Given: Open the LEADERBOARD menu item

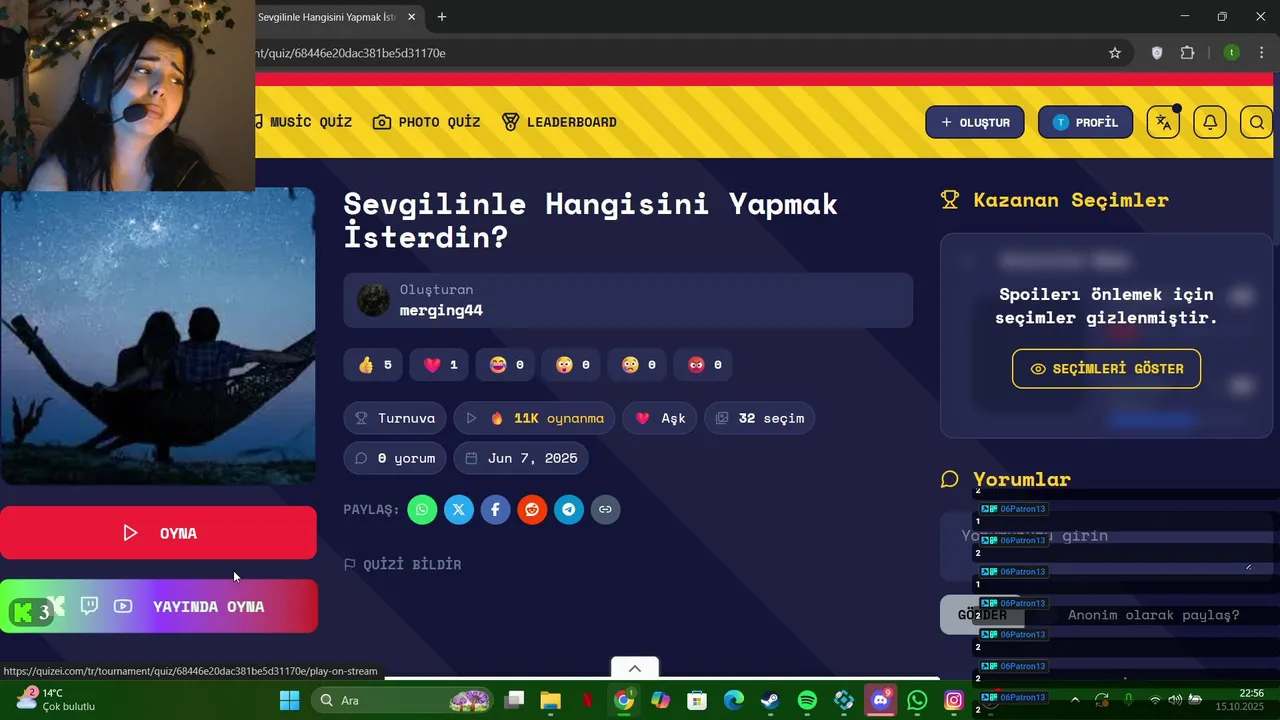Looking at the screenshot, I should click(559, 122).
